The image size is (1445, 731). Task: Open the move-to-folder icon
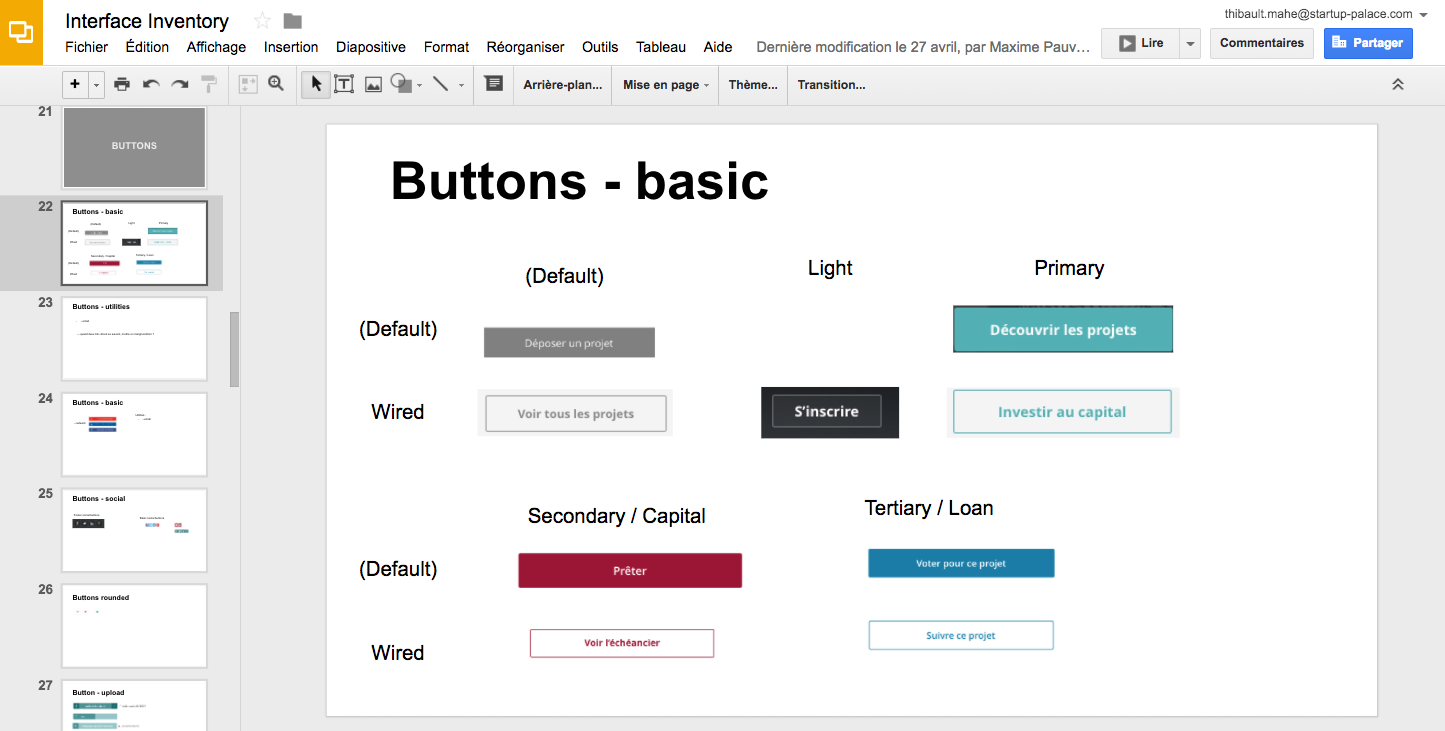[x=292, y=21]
